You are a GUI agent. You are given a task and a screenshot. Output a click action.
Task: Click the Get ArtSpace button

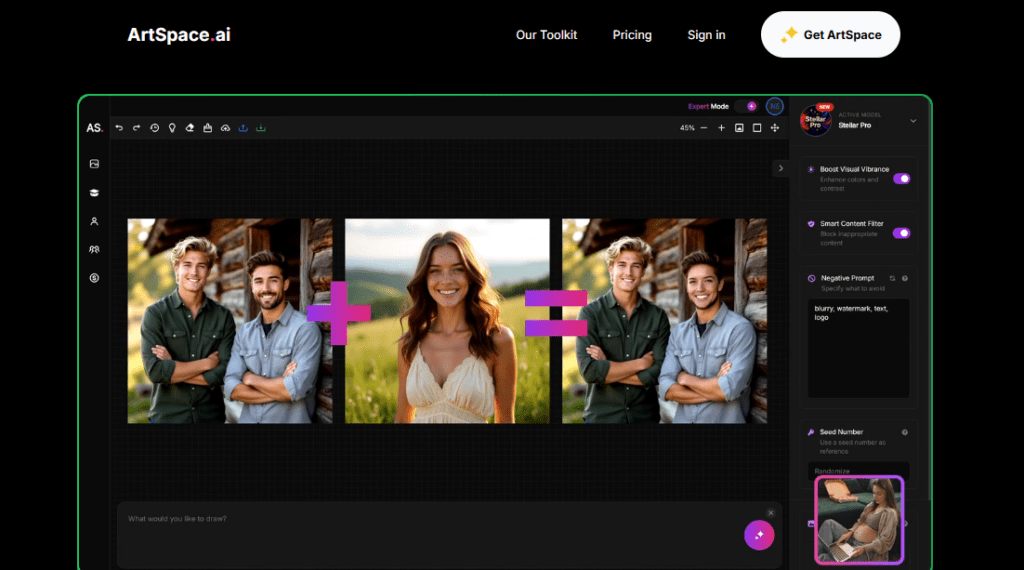pyautogui.click(x=831, y=35)
